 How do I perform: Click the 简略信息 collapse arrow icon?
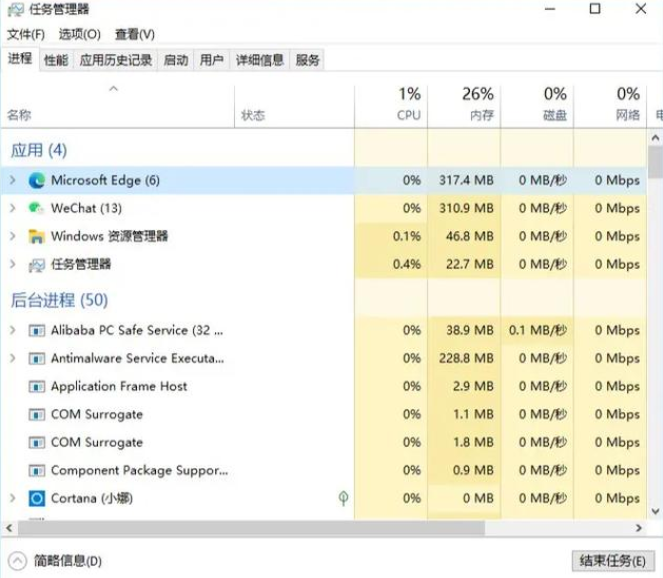pyautogui.click(x=17, y=561)
